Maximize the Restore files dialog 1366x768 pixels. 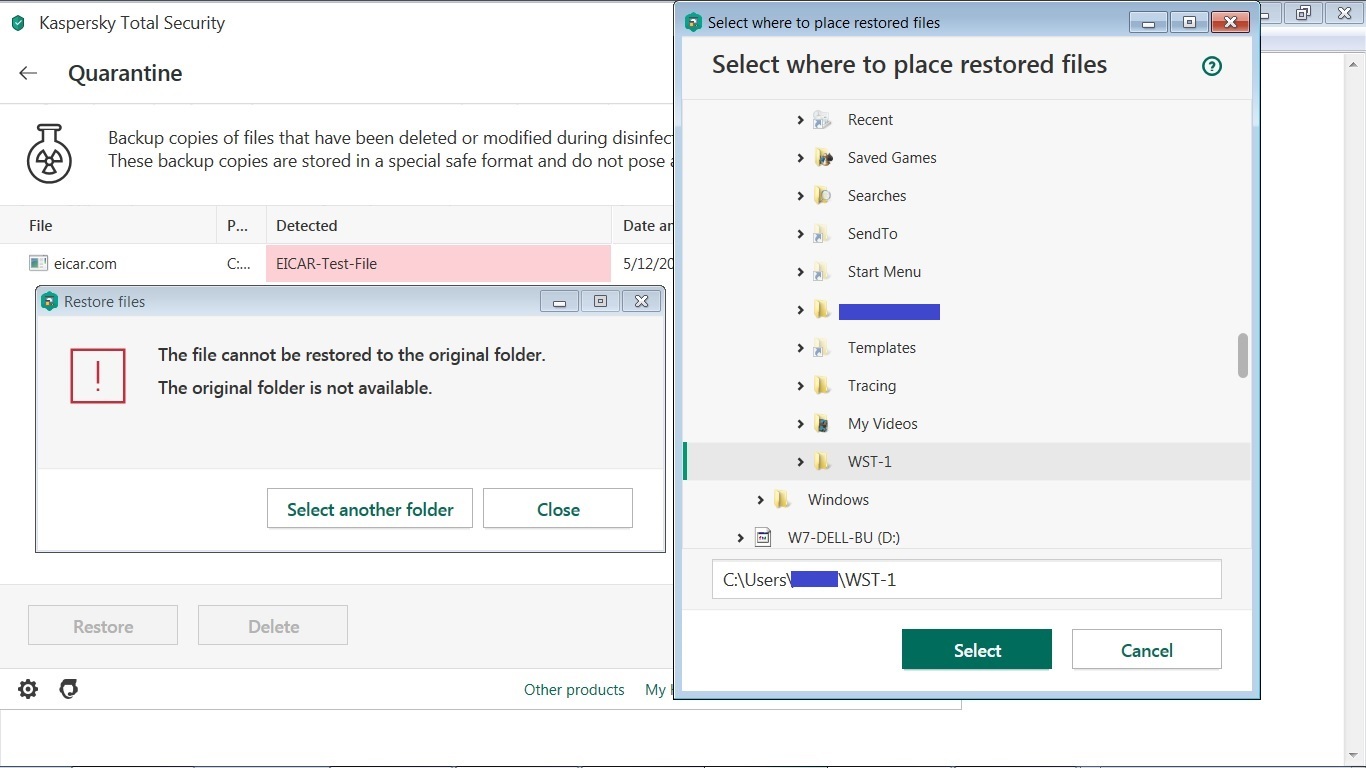[600, 301]
